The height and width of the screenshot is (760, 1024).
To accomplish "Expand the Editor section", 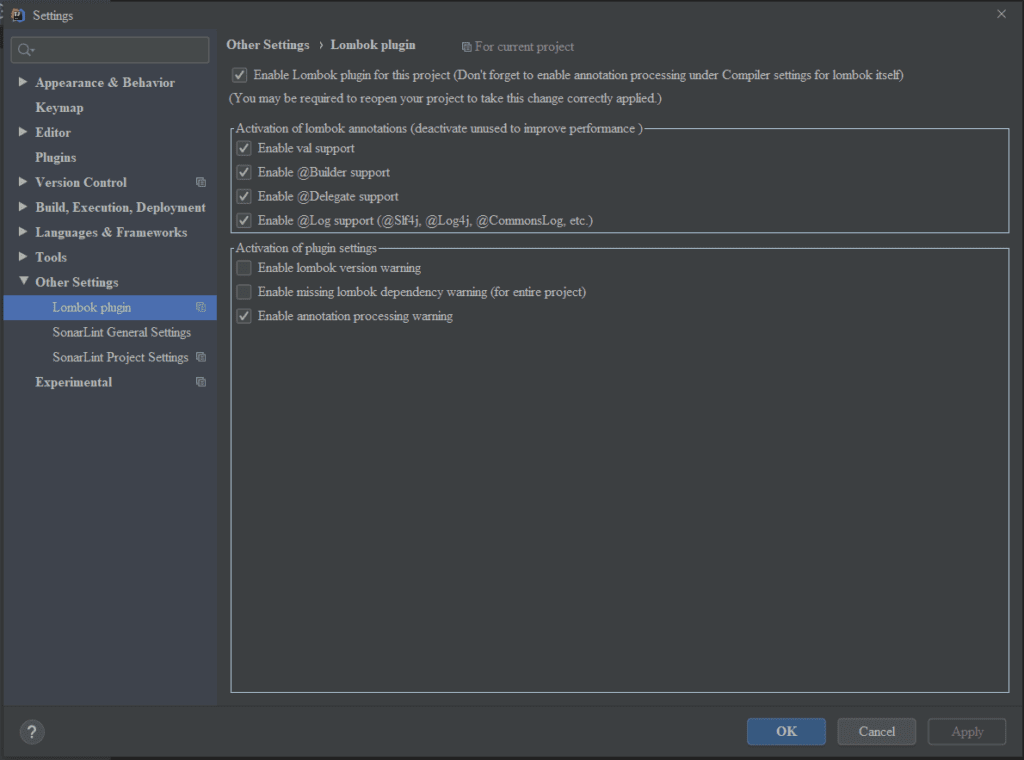I will pyautogui.click(x=22, y=132).
